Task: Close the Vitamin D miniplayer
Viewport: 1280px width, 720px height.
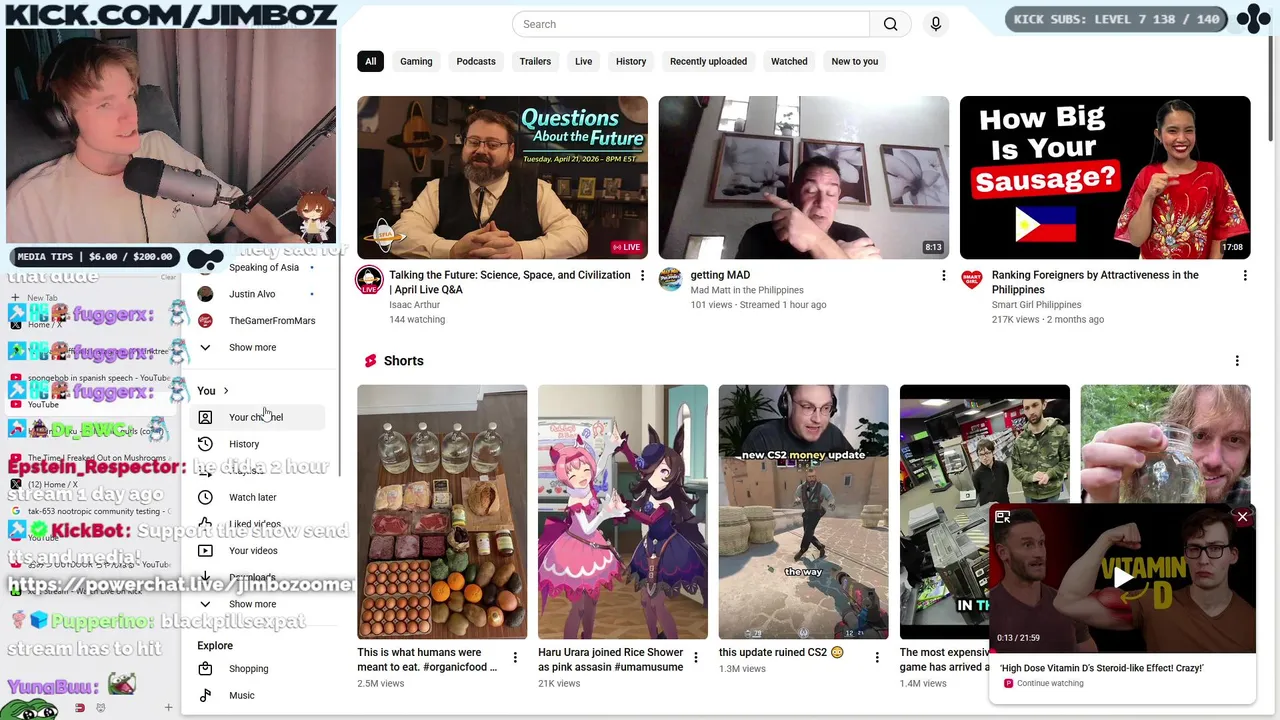Action: click(x=1242, y=517)
